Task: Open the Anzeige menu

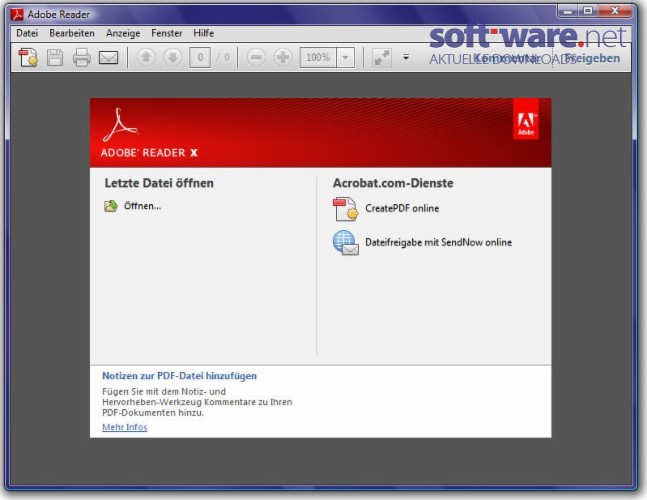Action: (123, 33)
